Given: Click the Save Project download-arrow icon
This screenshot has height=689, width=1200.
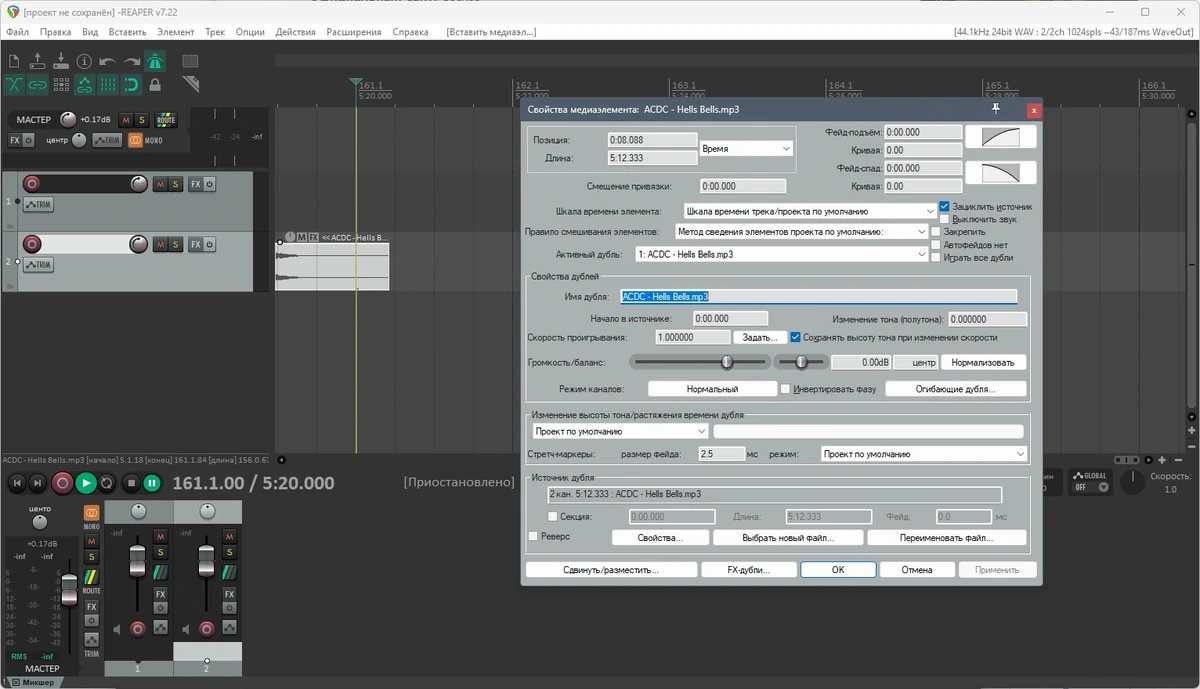Looking at the screenshot, I should click(61, 61).
